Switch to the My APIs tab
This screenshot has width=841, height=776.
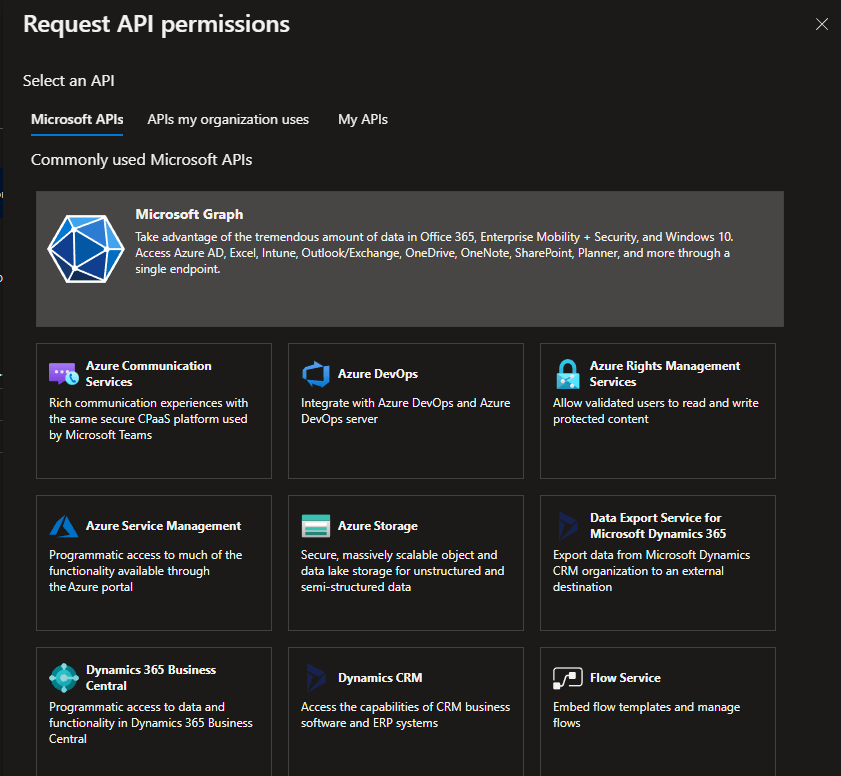[x=363, y=119]
